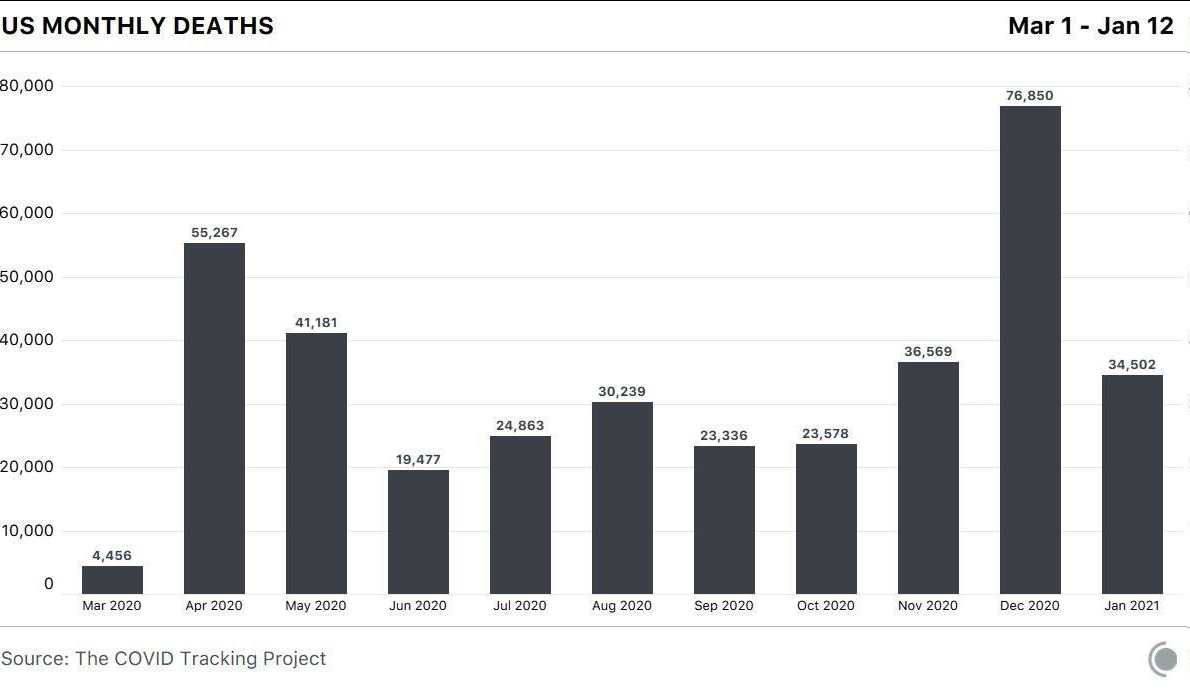Open the Source: The COVID Tracking Project text
This screenshot has width=1190, height=696.
[164, 659]
